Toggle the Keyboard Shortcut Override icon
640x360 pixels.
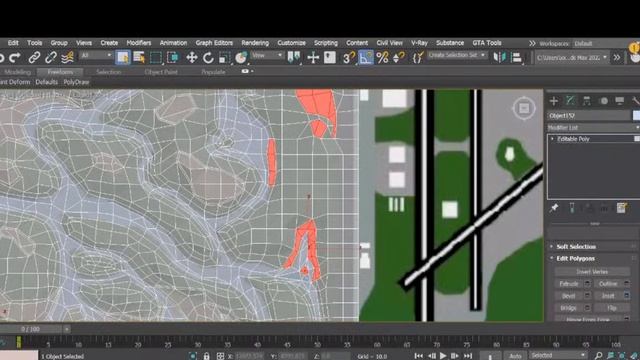tap(330, 58)
